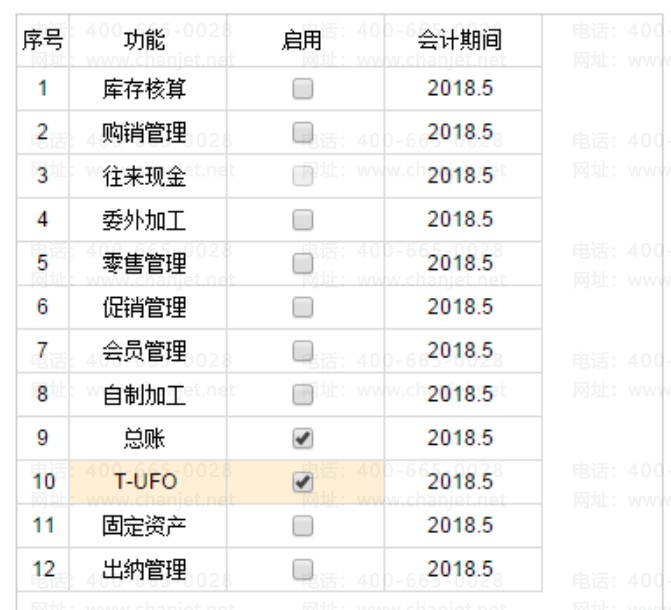This screenshot has width=671, height=610.
Task: Enable the 会员管理 module checkbox
Action: click(x=302, y=351)
